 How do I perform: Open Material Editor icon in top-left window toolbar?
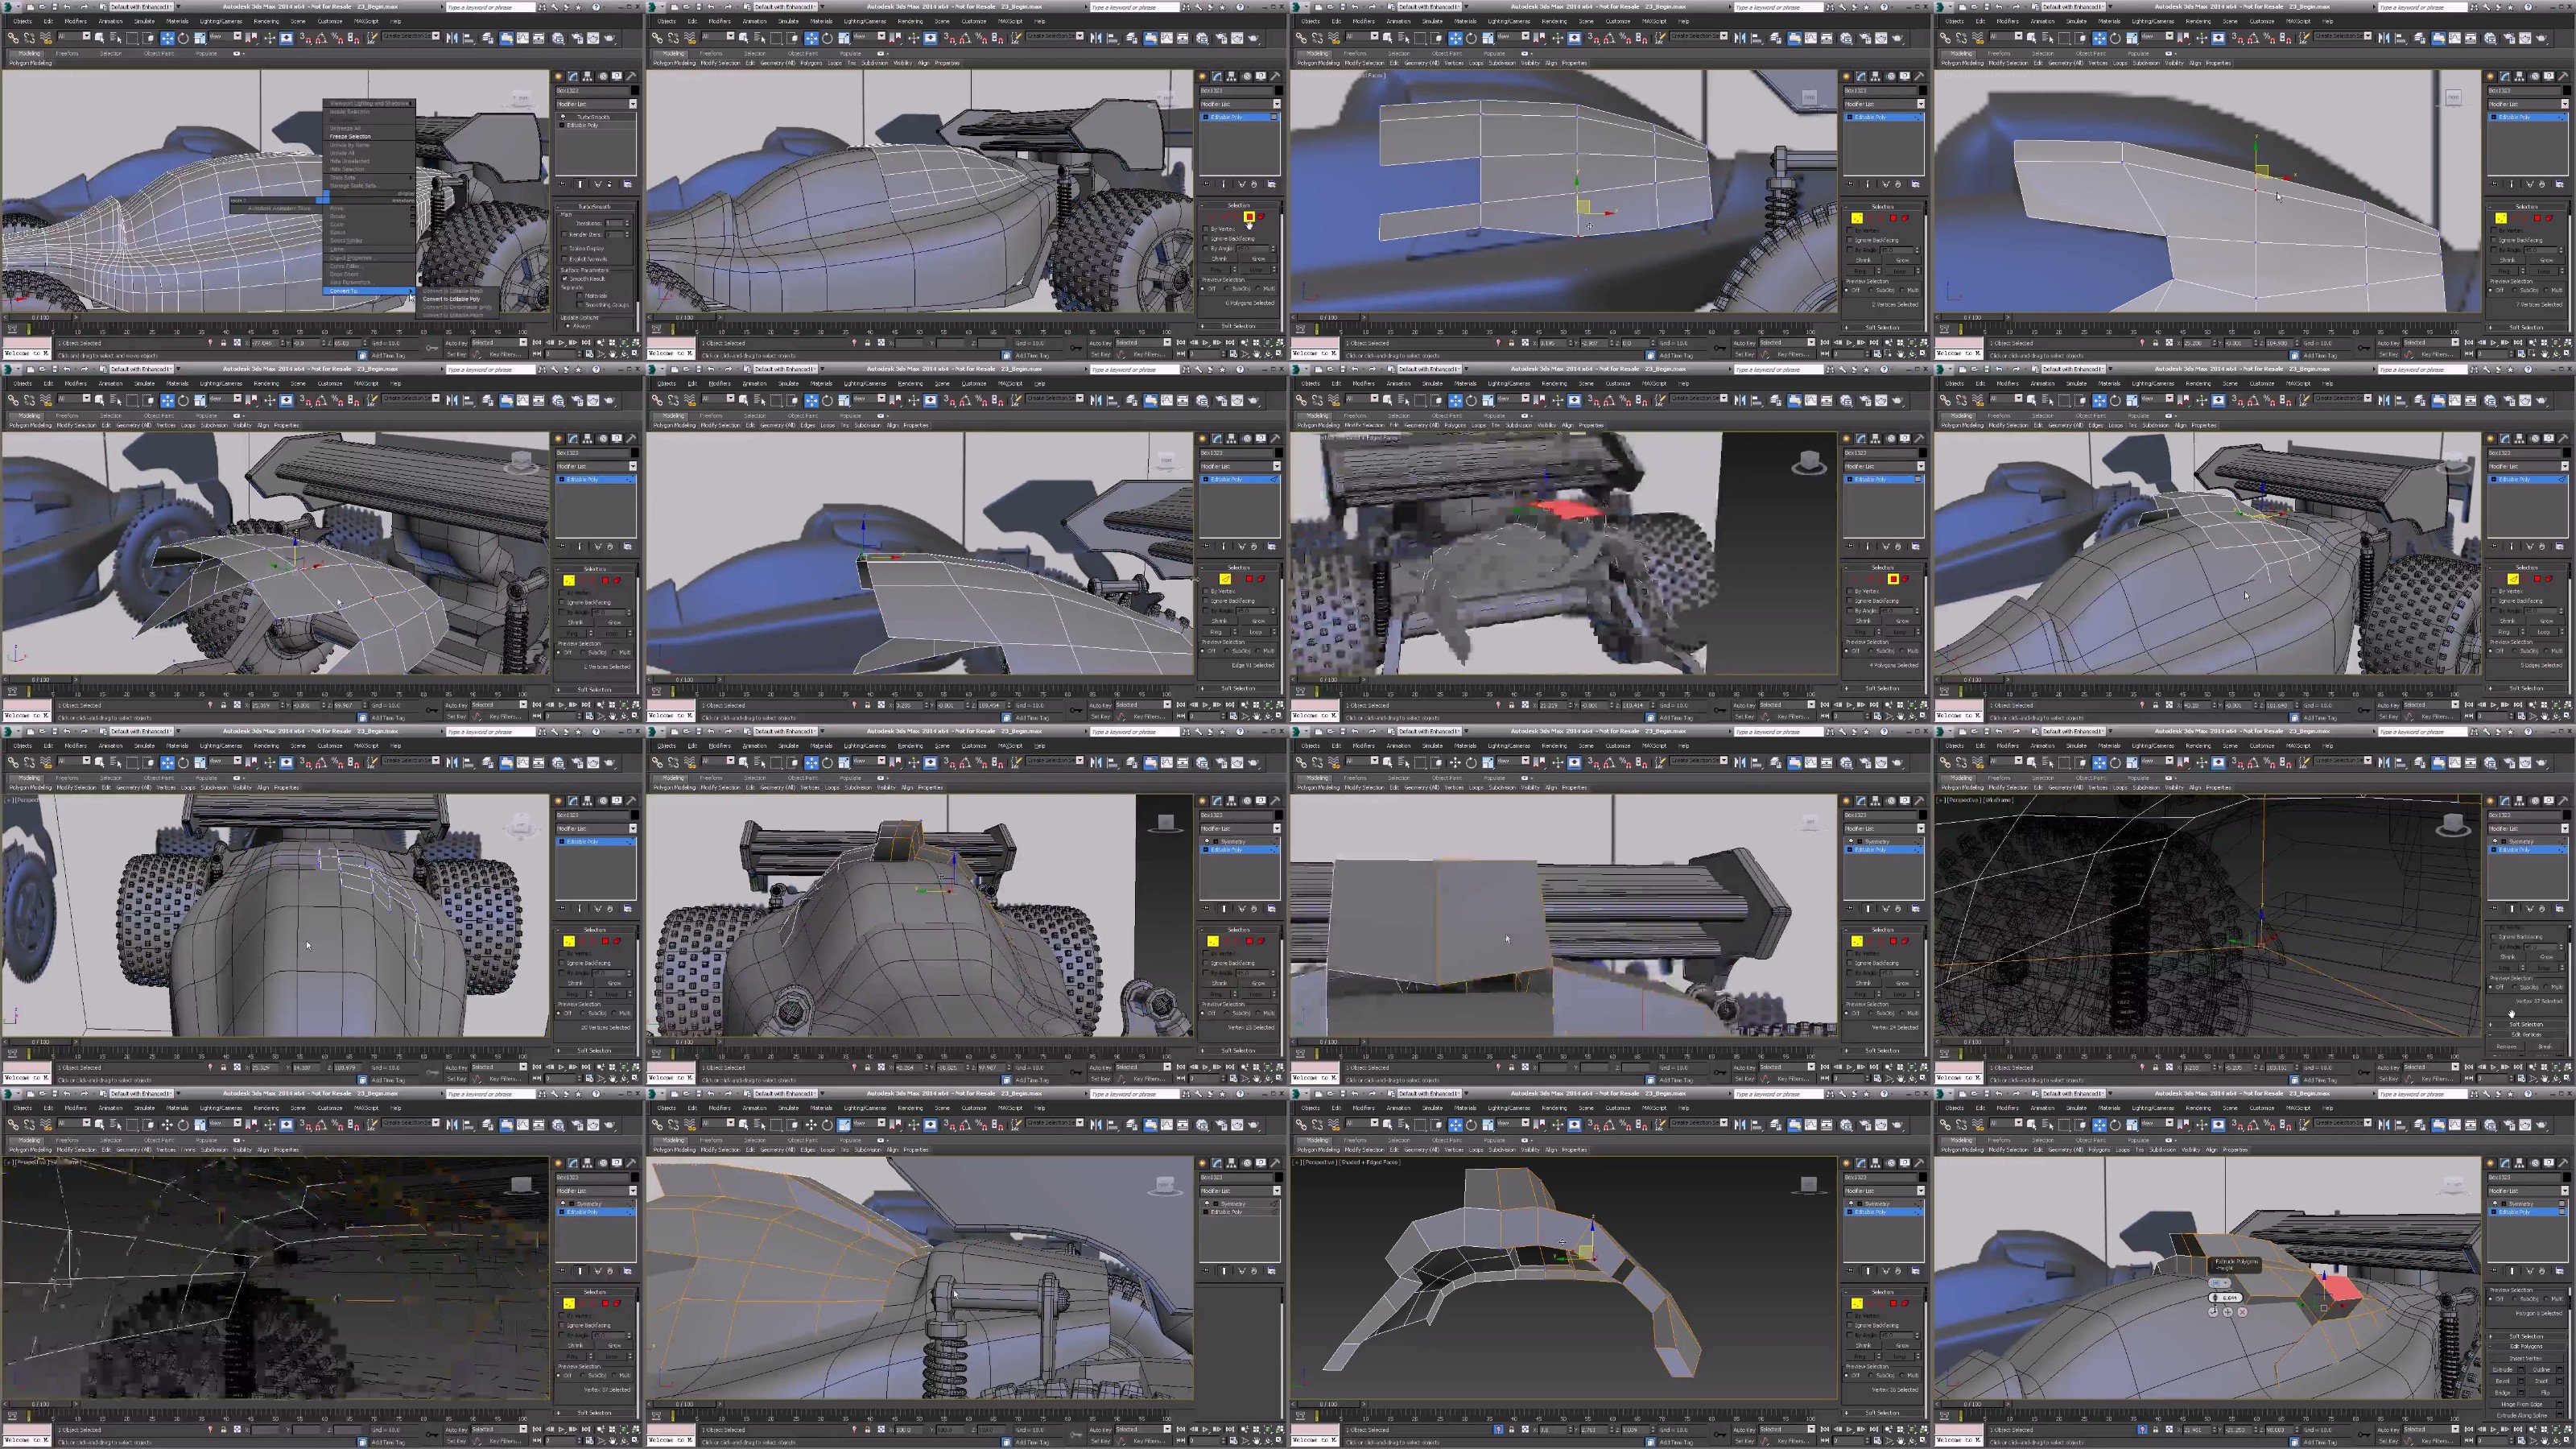pos(558,38)
